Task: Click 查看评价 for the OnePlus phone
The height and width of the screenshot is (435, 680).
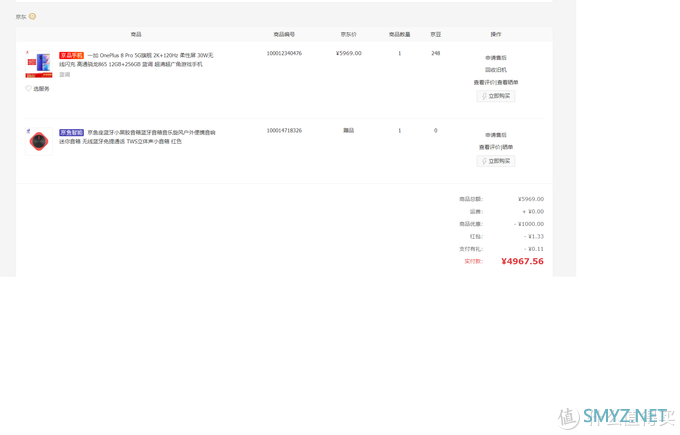Action: pos(484,82)
